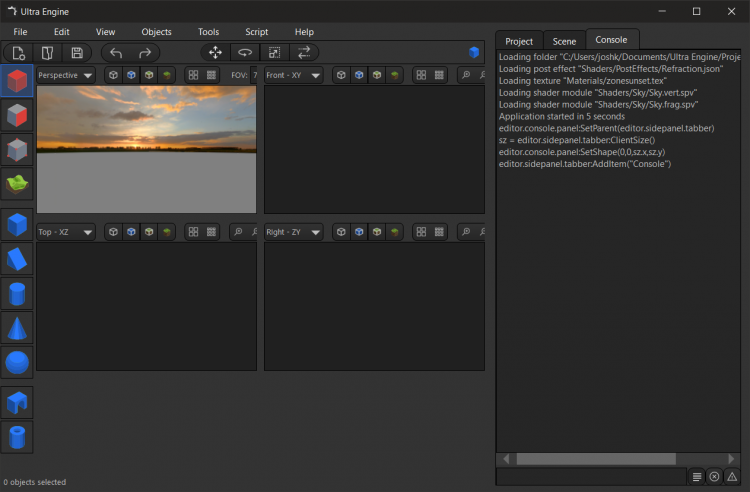
Task: Click the Save scene icon
Action: (x=76, y=52)
